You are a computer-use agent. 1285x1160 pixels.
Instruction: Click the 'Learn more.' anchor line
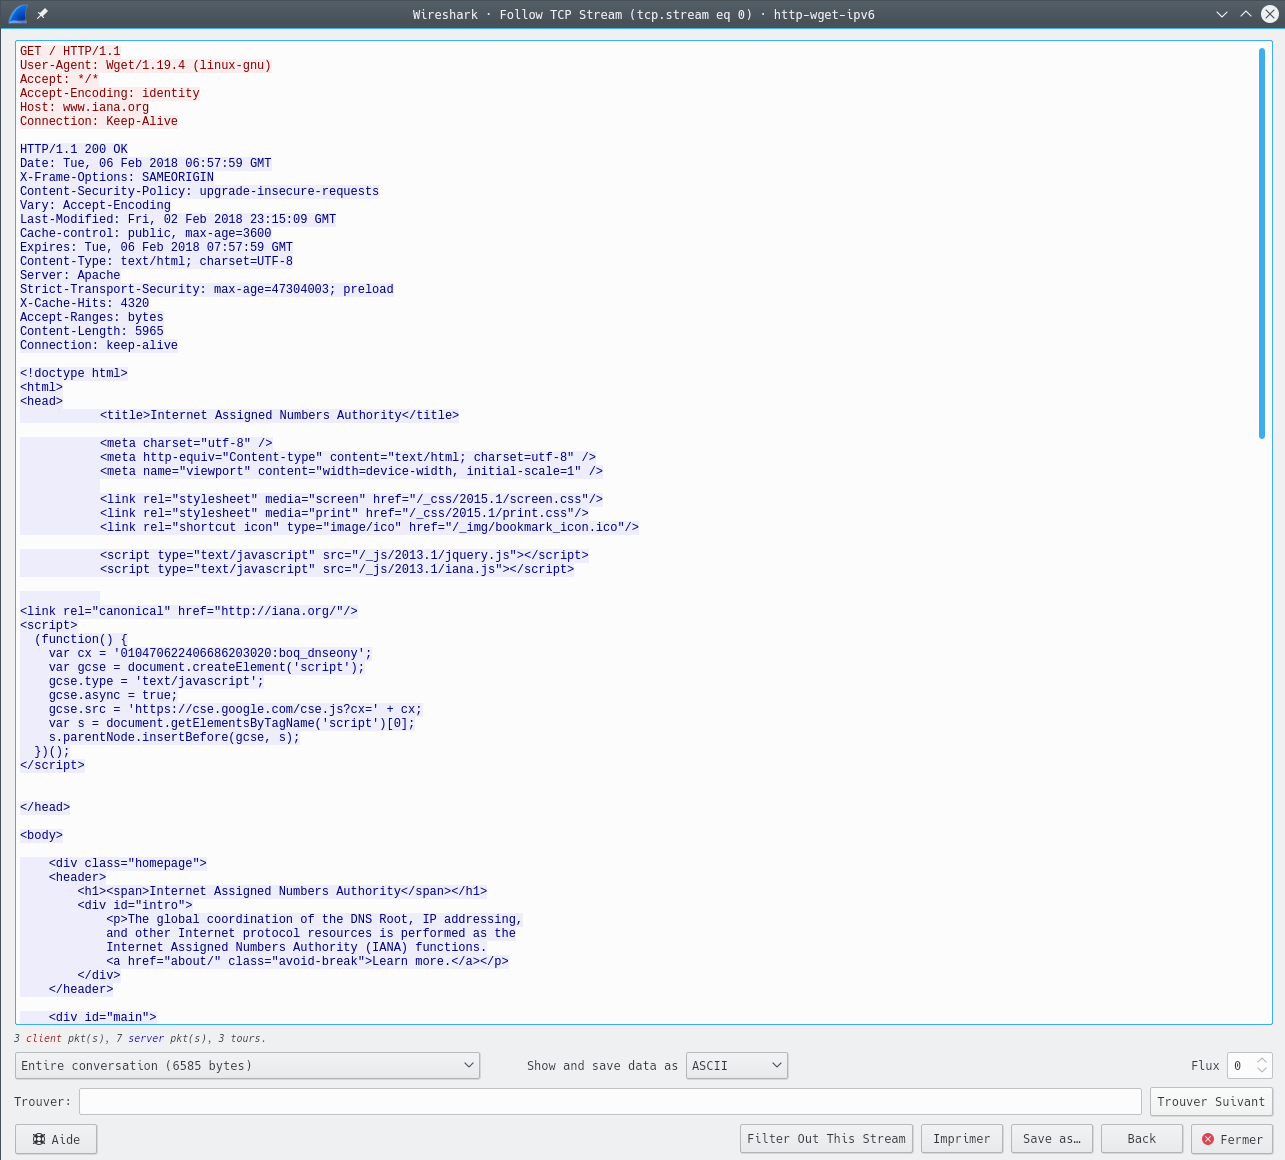point(307,961)
